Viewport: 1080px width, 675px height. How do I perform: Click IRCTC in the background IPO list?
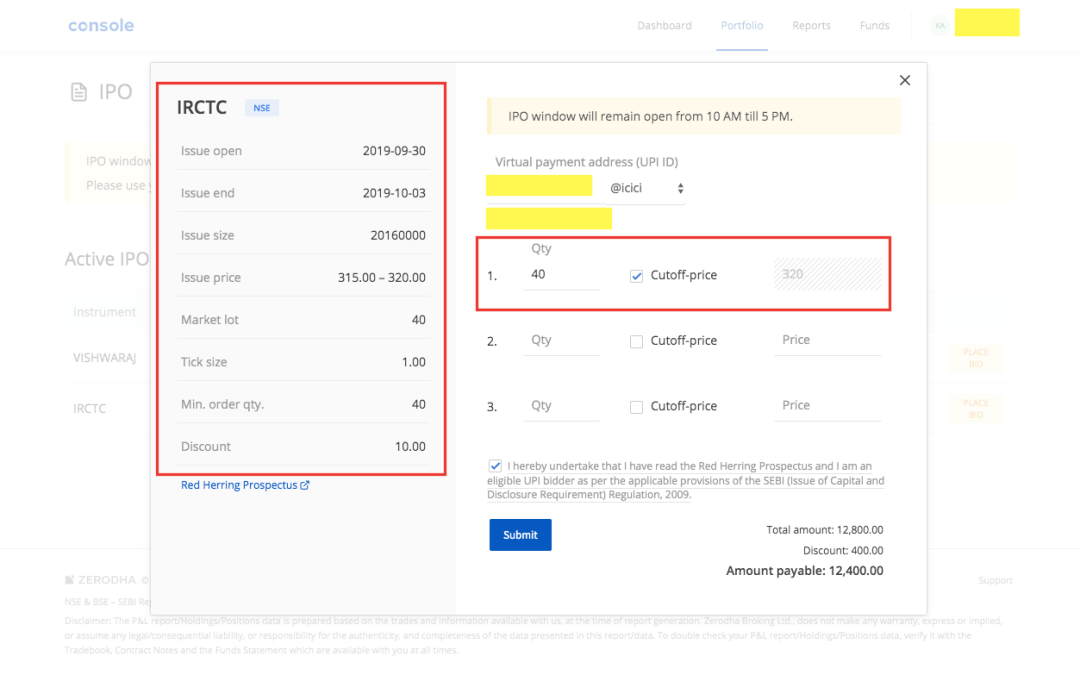[90, 408]
